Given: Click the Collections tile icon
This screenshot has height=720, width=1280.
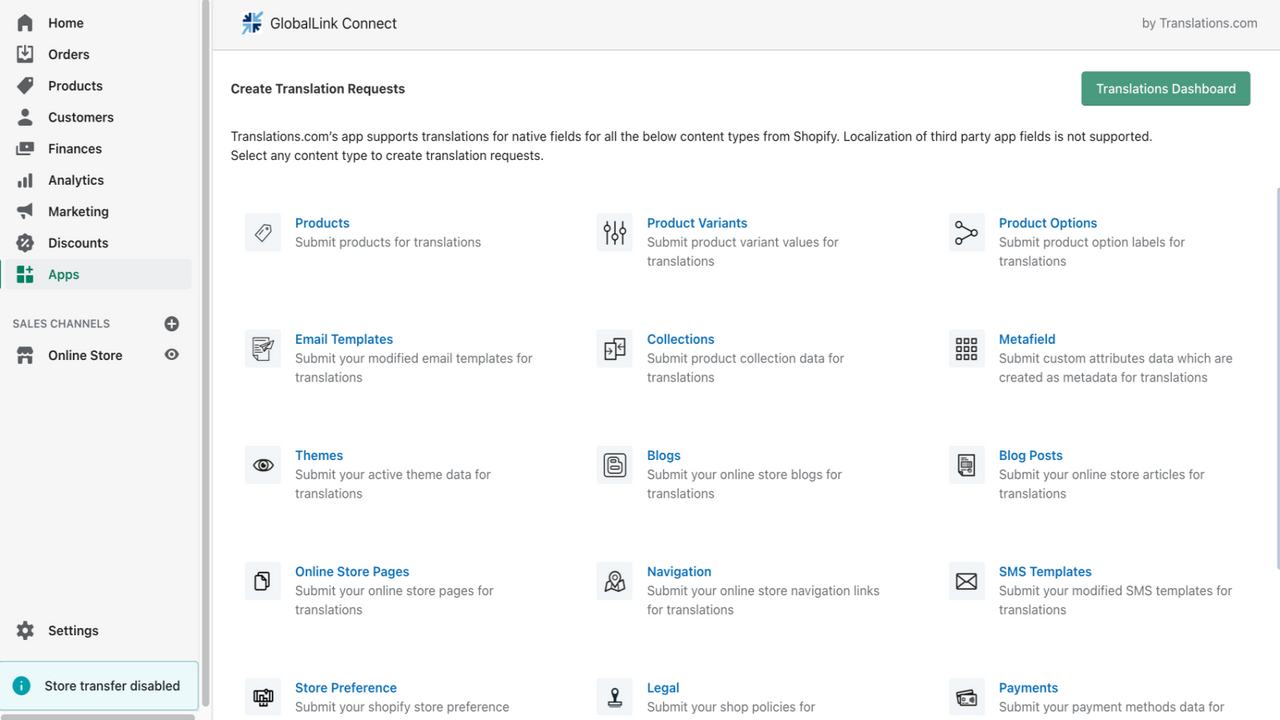Looking at the screenshot, I should tap(615, 349).
